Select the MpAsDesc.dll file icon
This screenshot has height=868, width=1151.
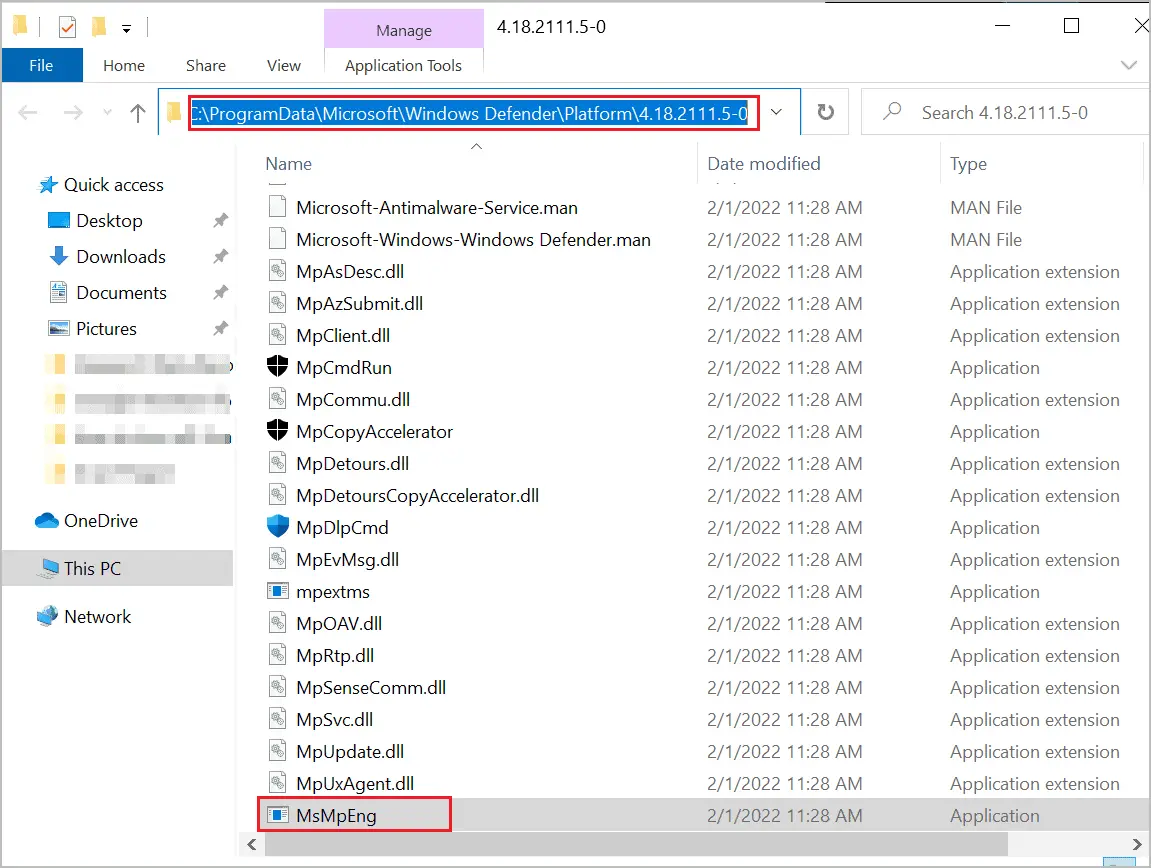click(277, 271)
